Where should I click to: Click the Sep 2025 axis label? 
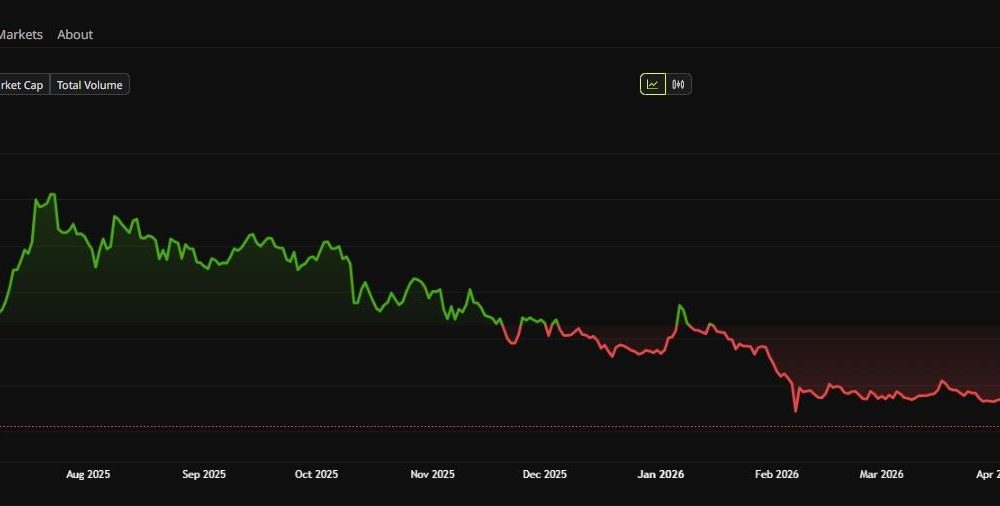tap(203, 474)
